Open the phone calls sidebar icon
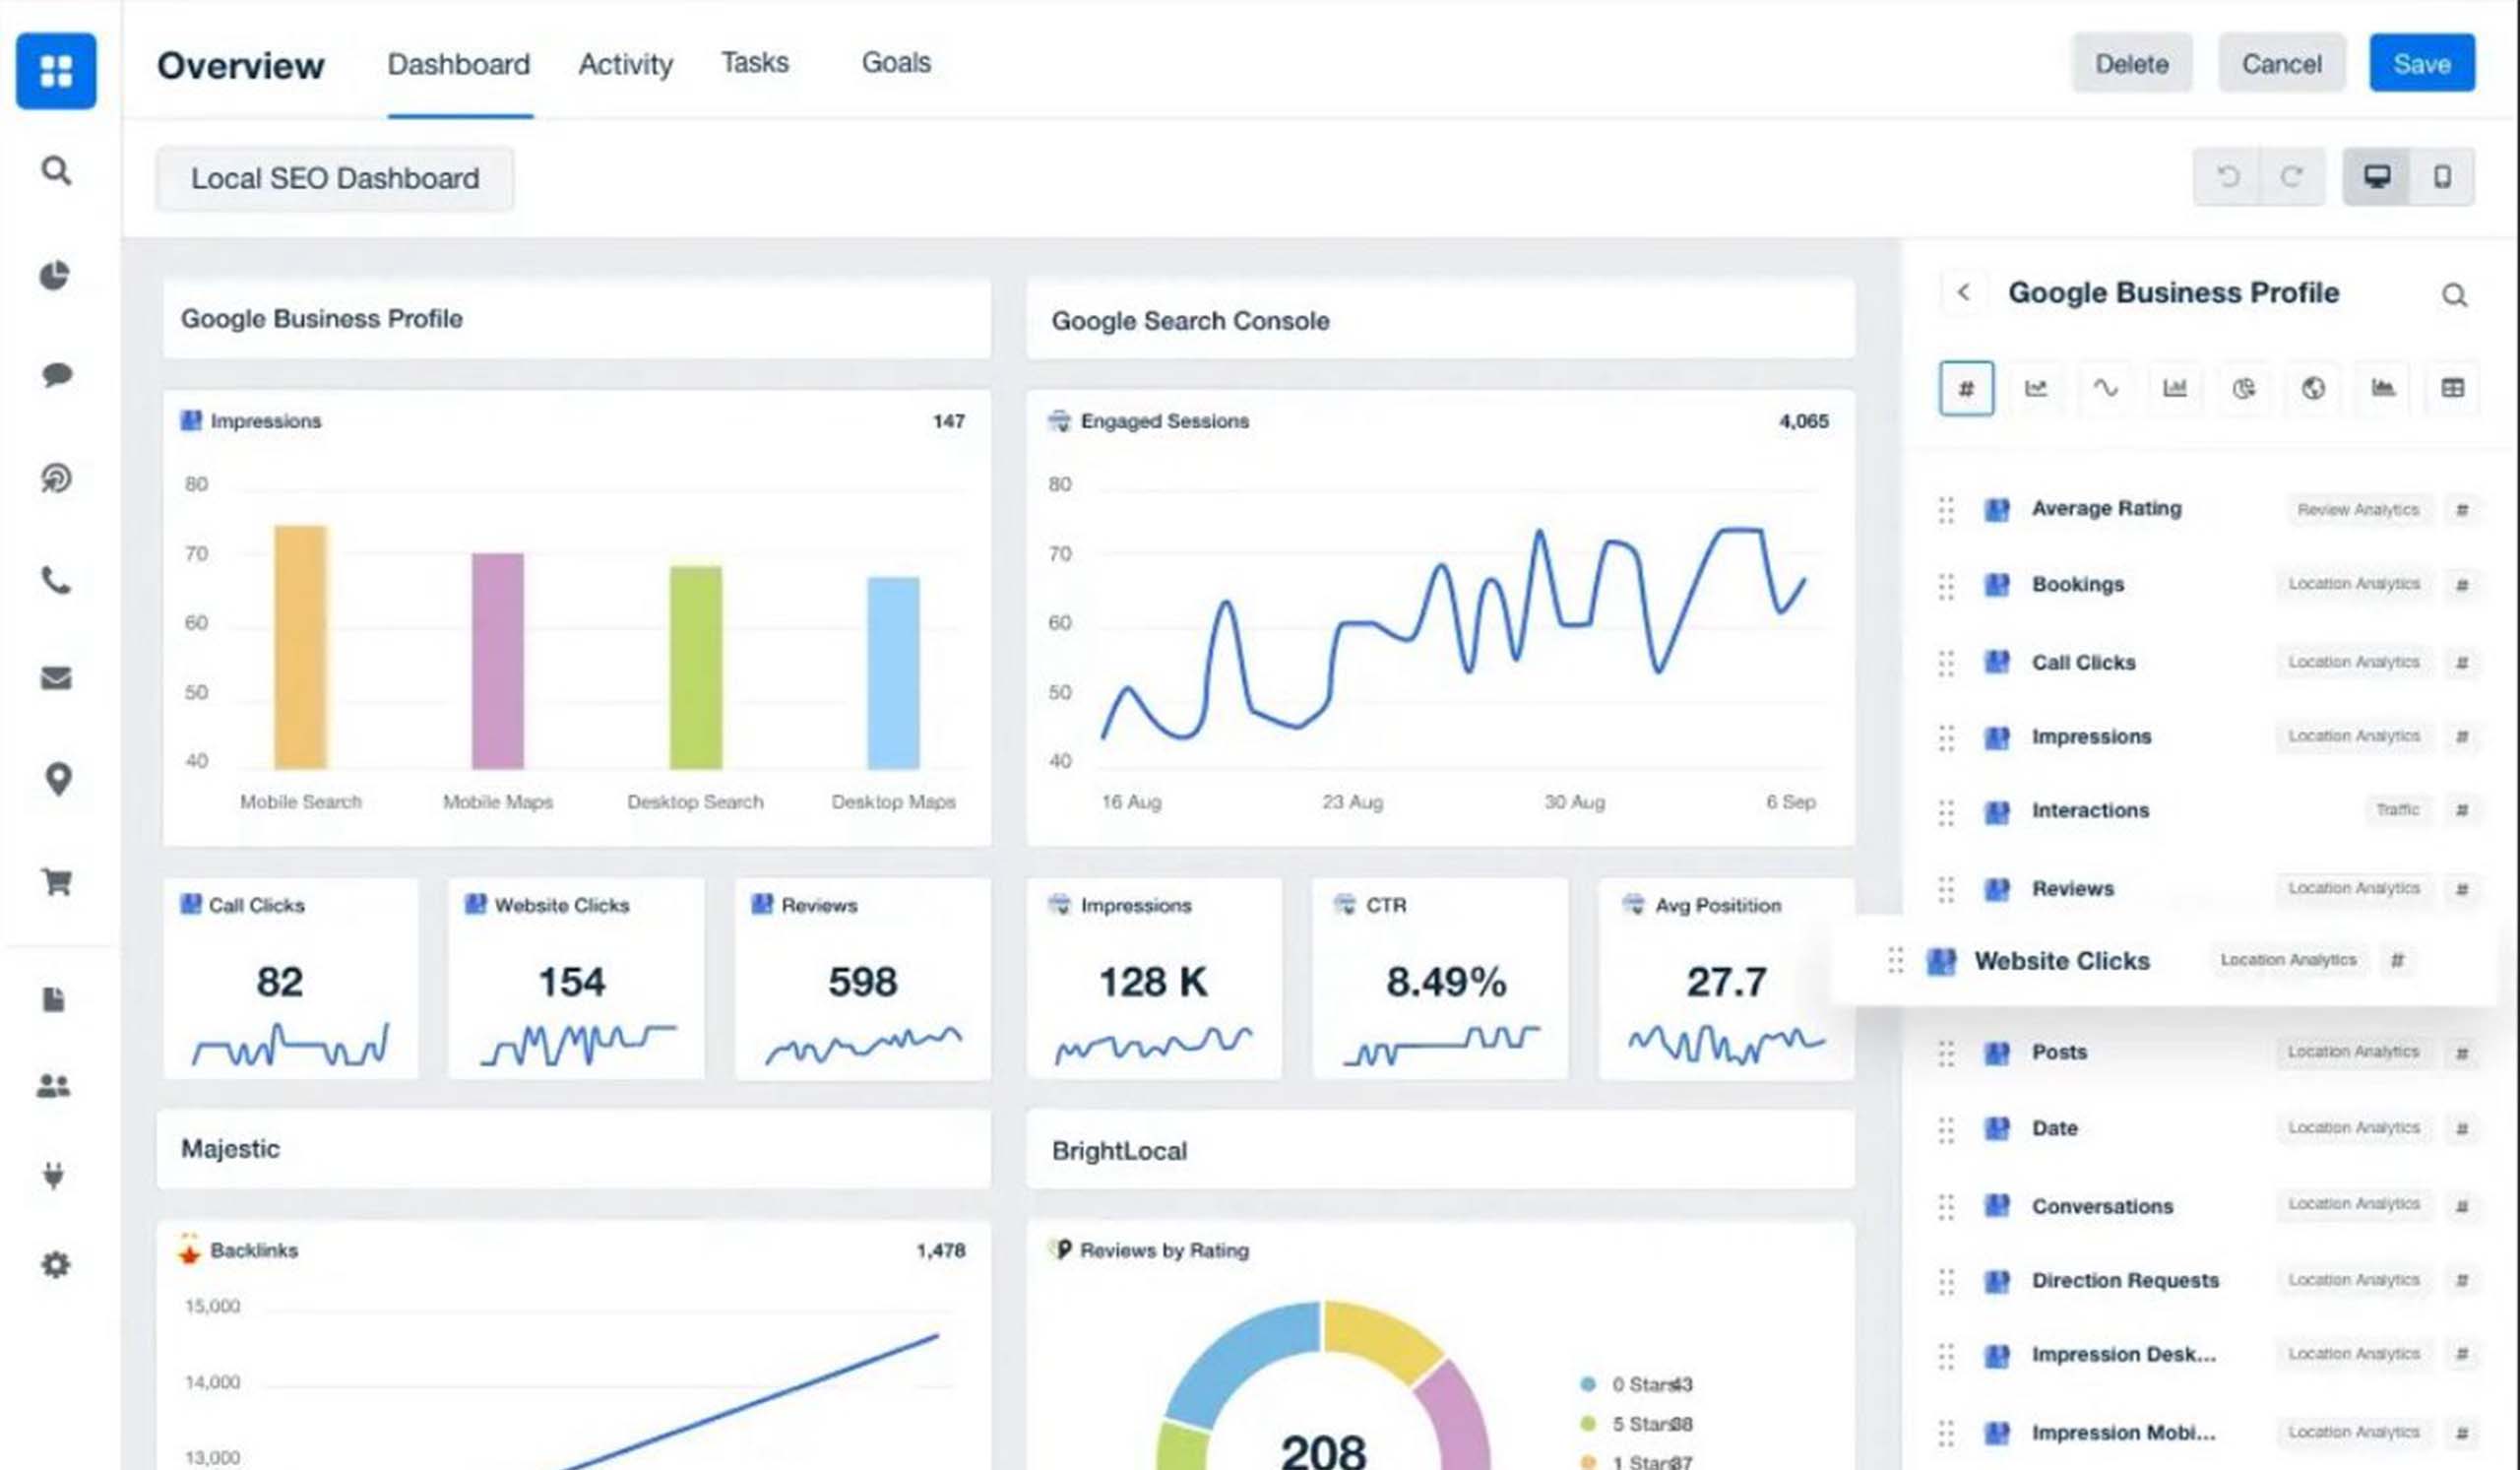Screen dimensions: 2520x1470 pos(56,580)
